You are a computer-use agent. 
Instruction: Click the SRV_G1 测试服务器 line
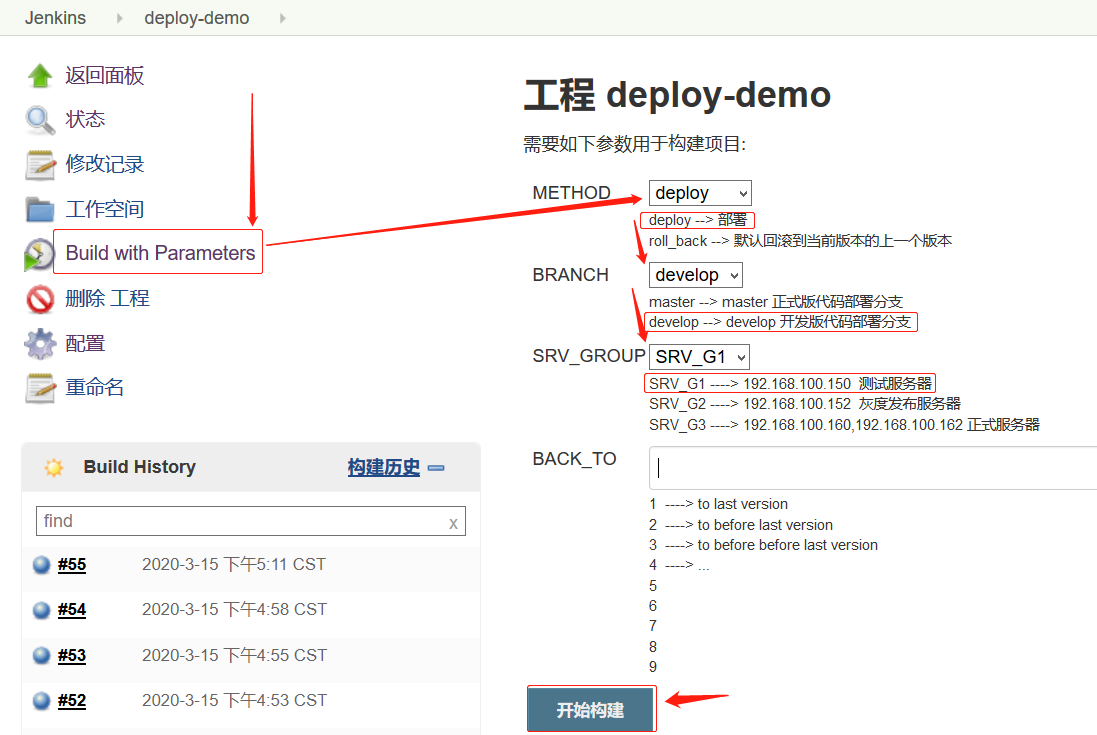[x=791, y=384]
